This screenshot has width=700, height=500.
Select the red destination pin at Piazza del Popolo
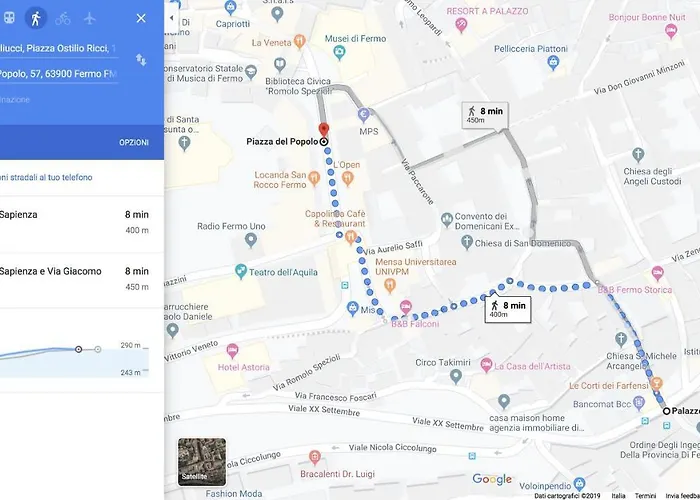point(324,130)
